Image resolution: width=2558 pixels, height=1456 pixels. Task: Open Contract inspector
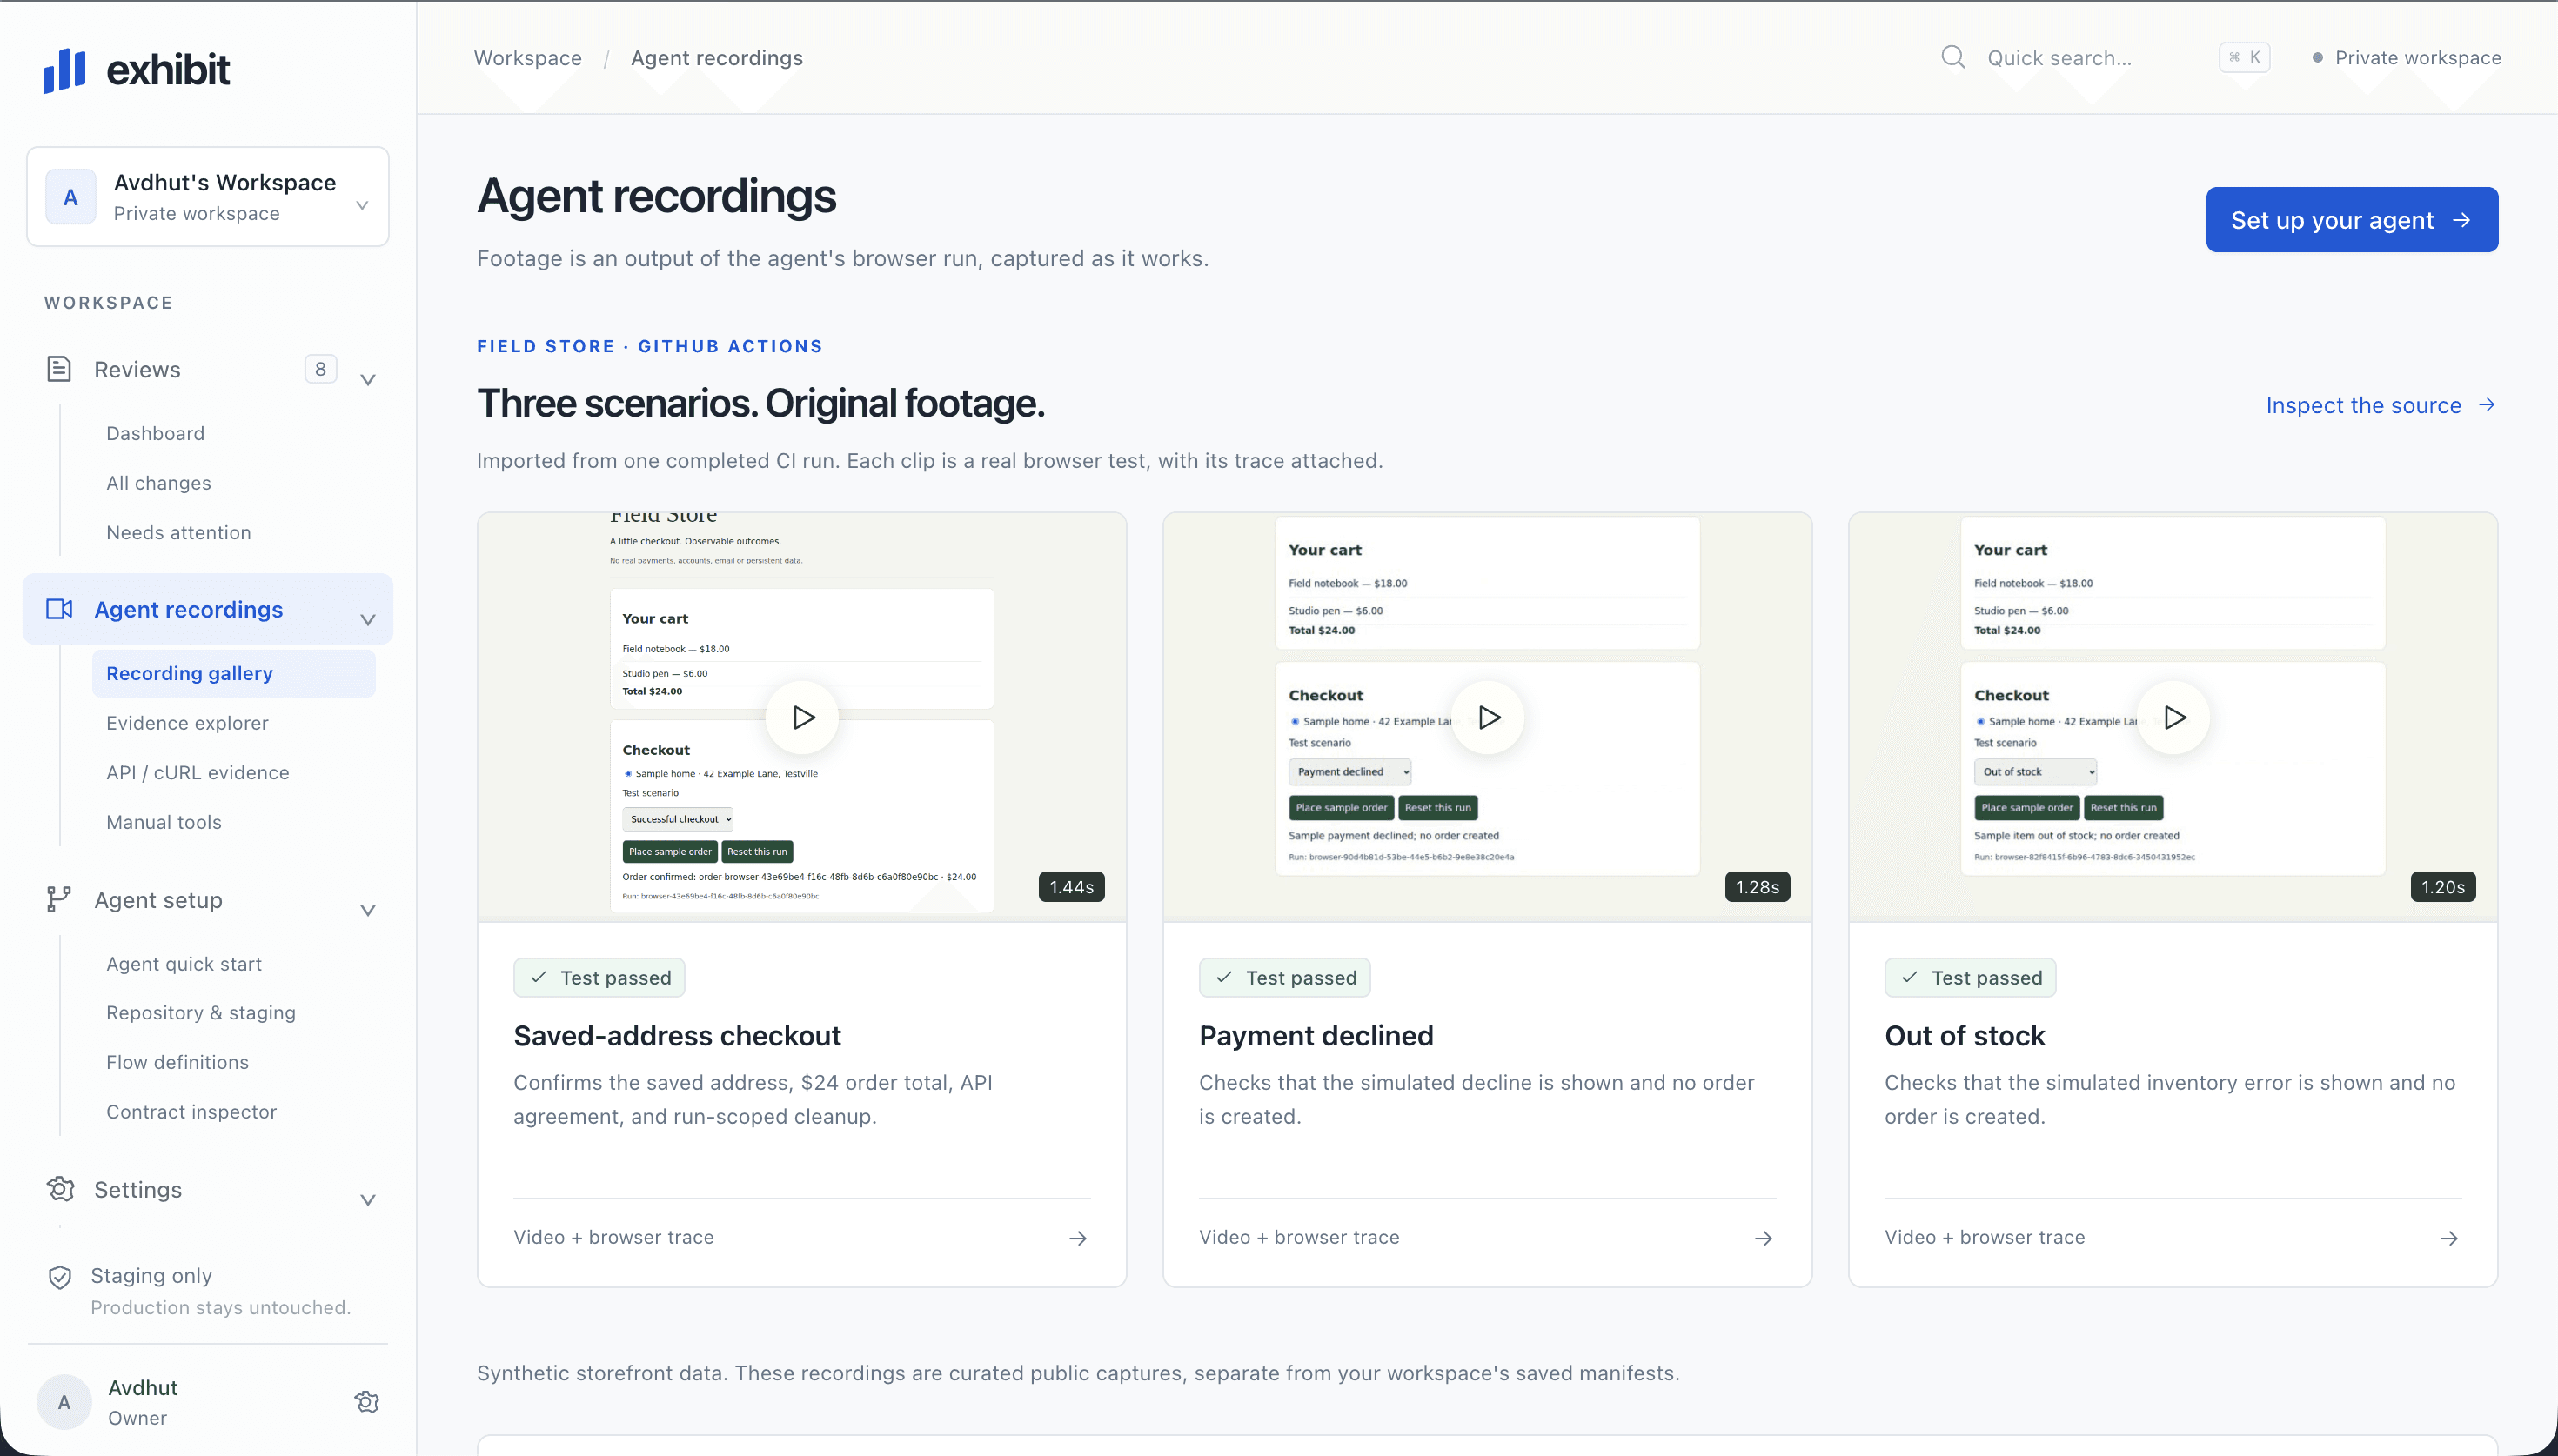click(x=191, y=1112)
